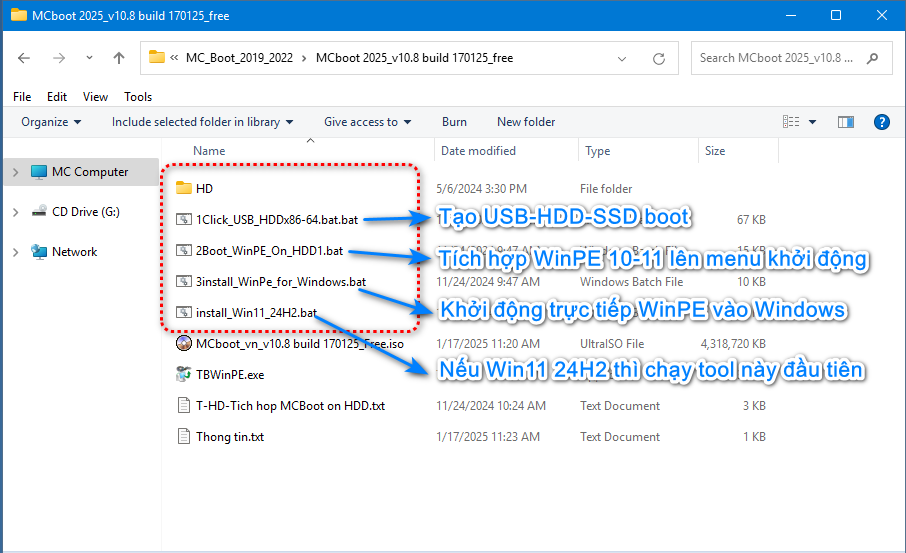Open the Organize dropdown menu
Viewport: 906px width, 553px height.
tap(51, 122)
